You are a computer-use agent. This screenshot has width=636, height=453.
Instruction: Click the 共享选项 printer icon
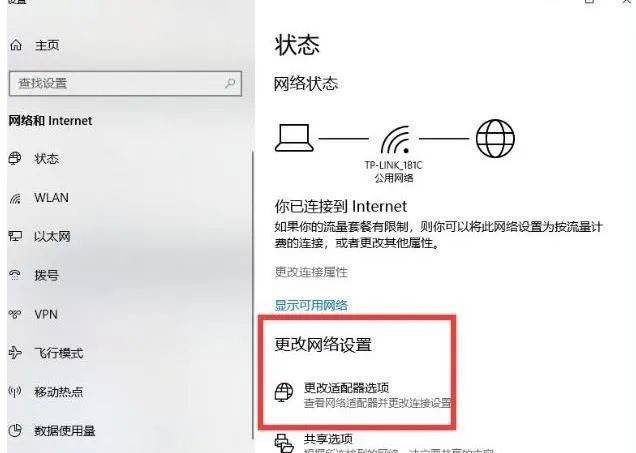(284, 443)
